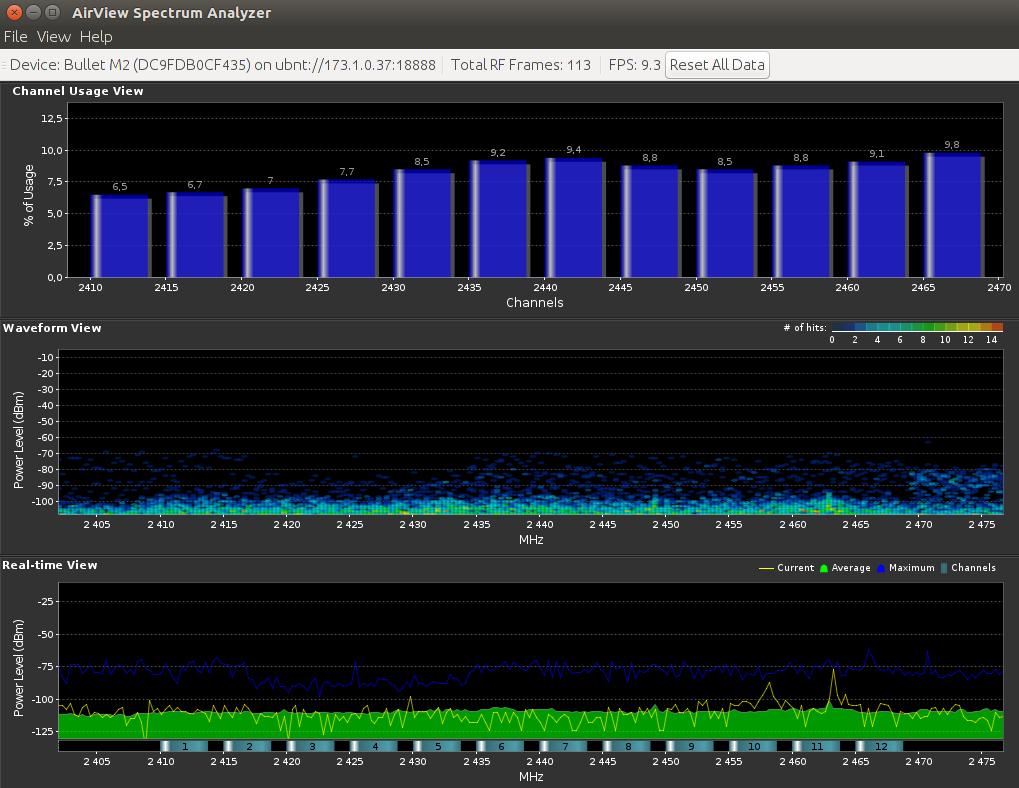This screenshot has width=1019, height=788.
Task: Select the 2430 usage bar labeled 8,5
Action: pos(424,223)
